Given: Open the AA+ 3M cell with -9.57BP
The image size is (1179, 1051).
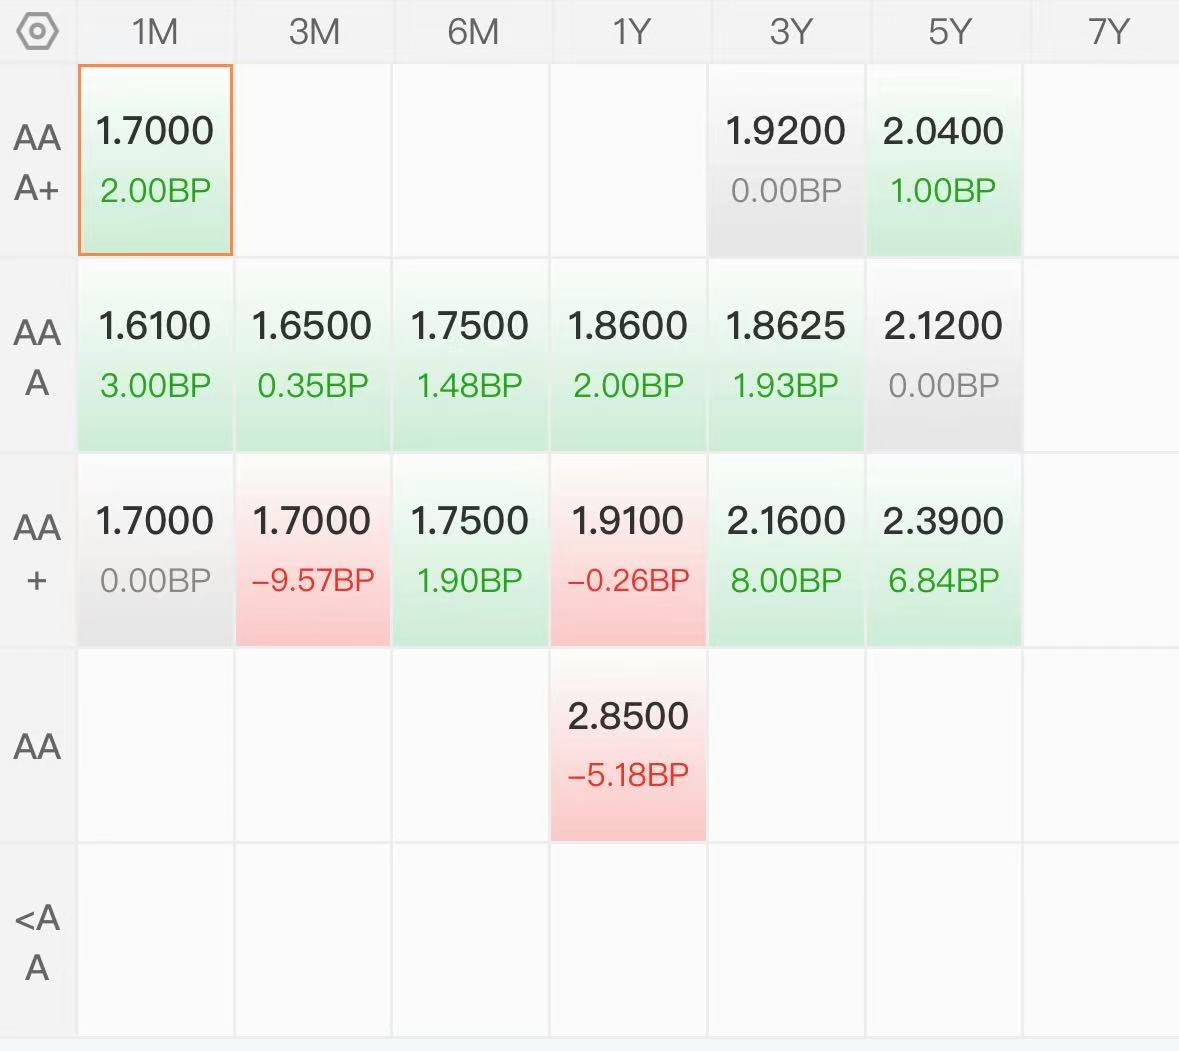Looking at the screenshot, I should point(314,550).
